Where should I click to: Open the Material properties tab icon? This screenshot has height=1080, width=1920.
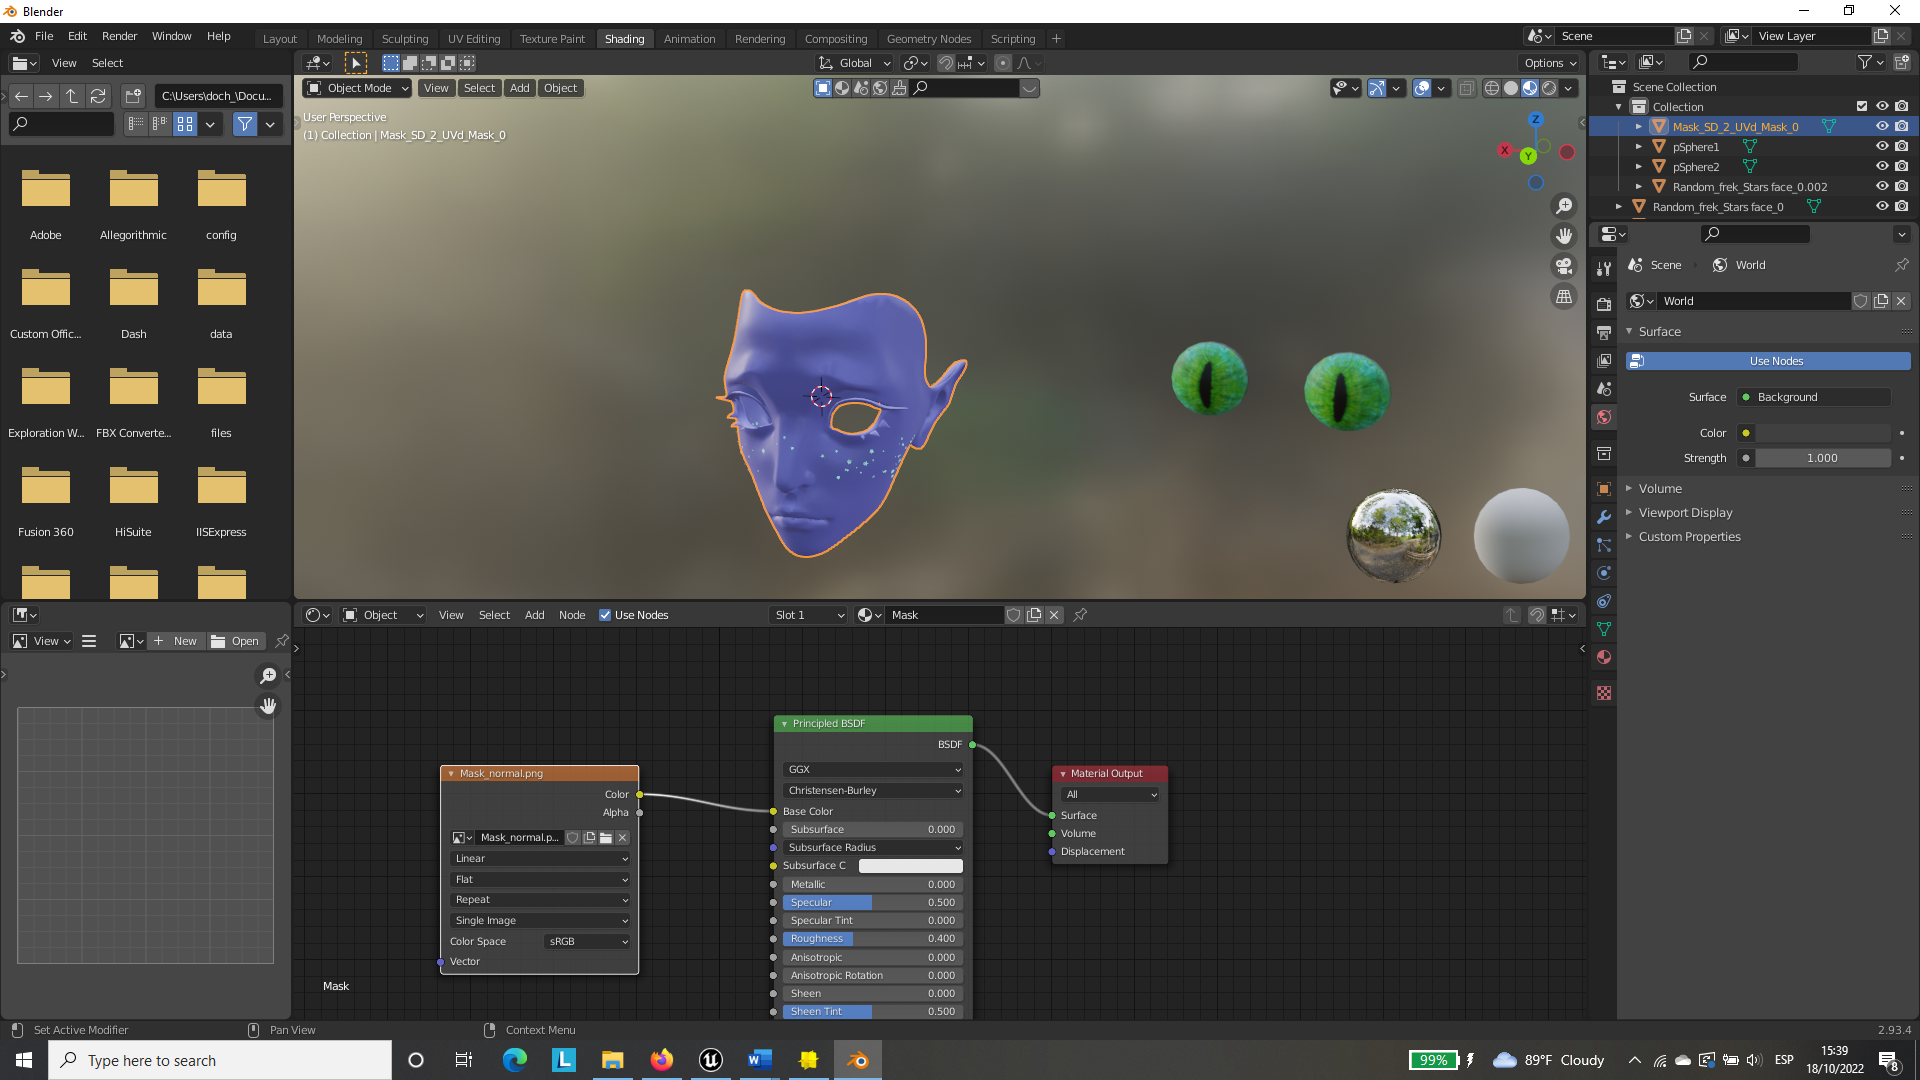1604,657
